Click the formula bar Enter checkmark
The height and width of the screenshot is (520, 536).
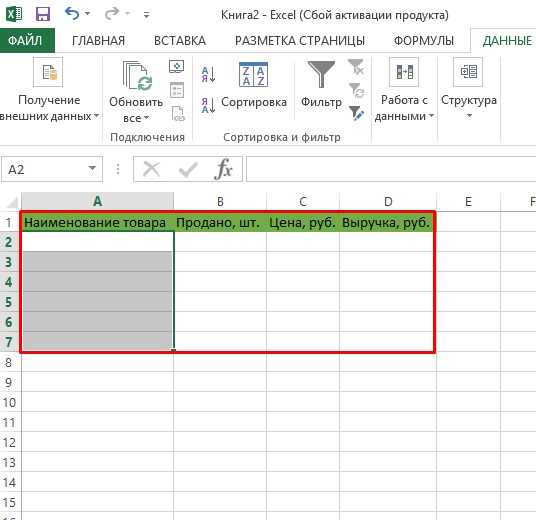coord(188,169)
